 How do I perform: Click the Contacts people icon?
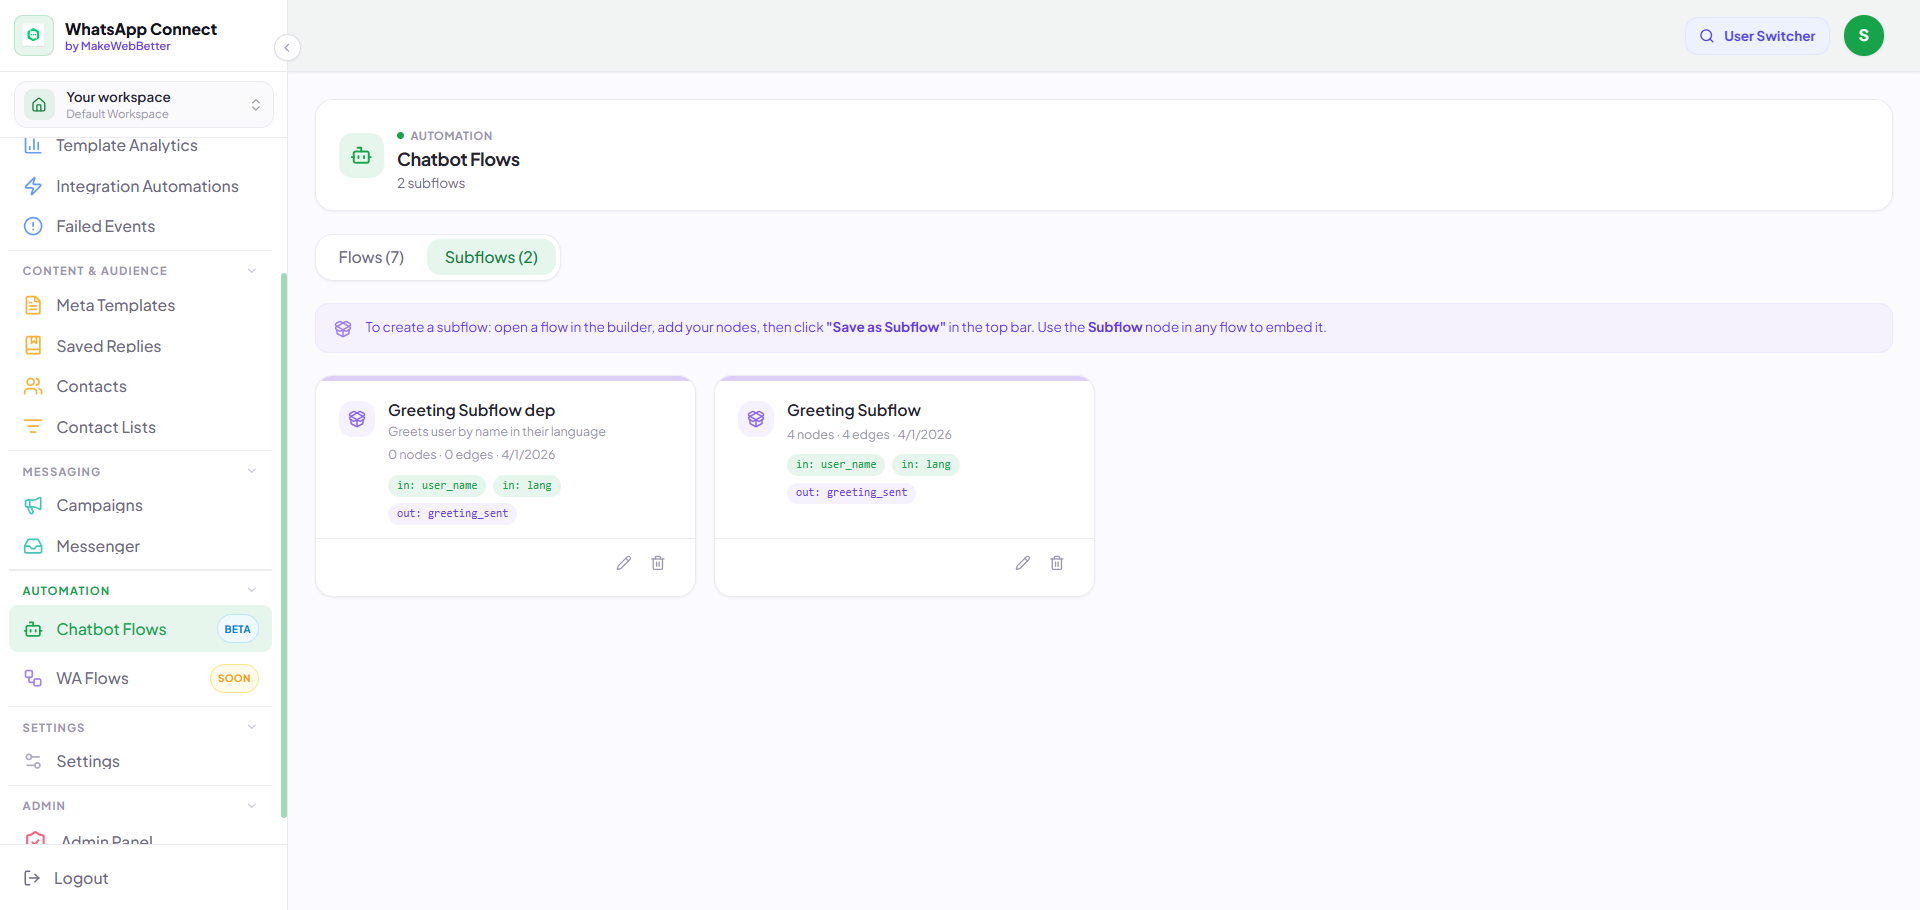(33, 386)
